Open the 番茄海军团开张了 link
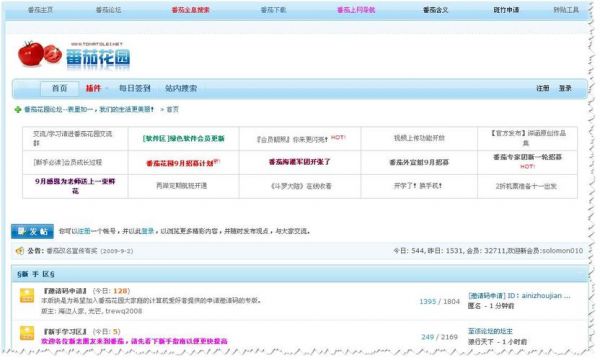Viewport: 600px width, 360px height. tap(300, 162)
